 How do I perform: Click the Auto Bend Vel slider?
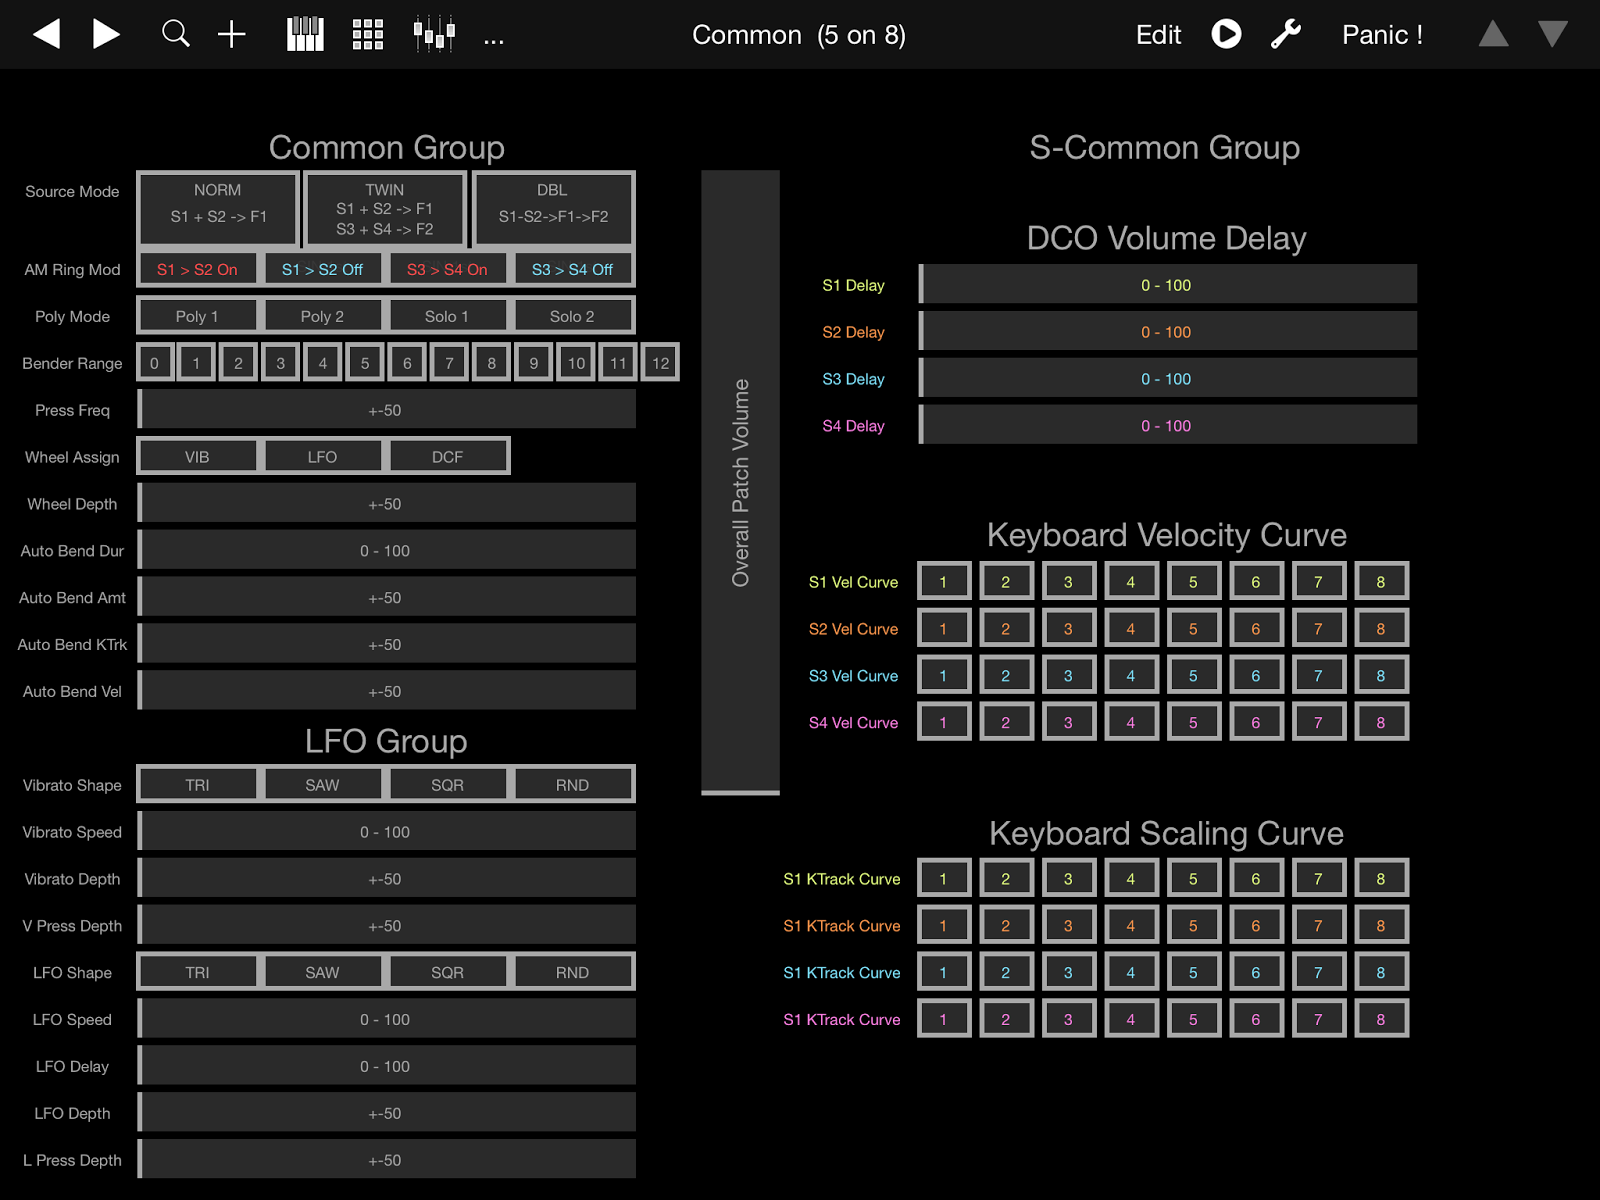pos(386,692)
